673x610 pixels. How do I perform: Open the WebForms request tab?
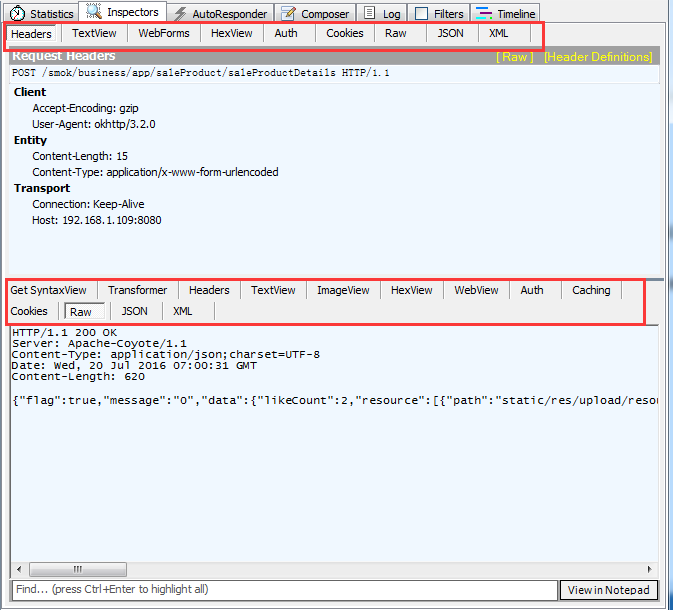(164, 33)
